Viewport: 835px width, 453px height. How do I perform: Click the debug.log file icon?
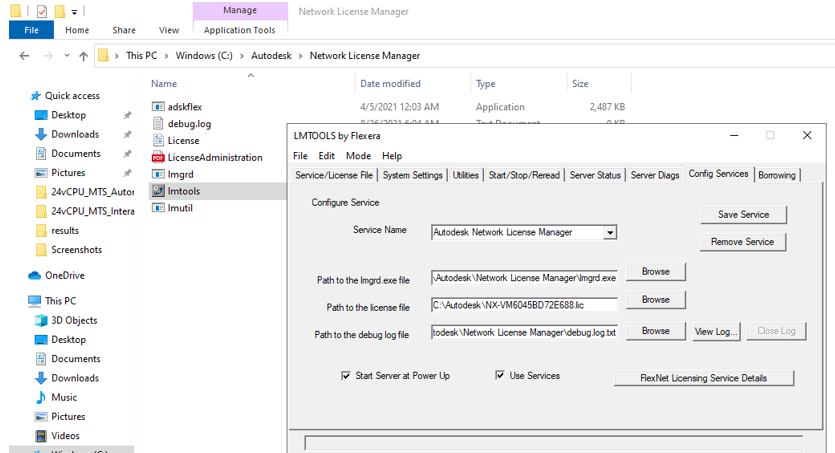[x=158, y=123]
